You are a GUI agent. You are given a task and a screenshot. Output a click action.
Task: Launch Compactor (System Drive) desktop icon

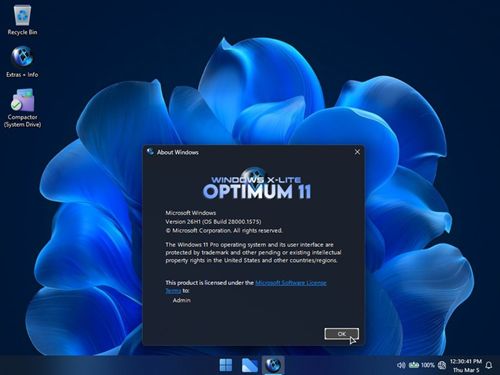(22, 108)
